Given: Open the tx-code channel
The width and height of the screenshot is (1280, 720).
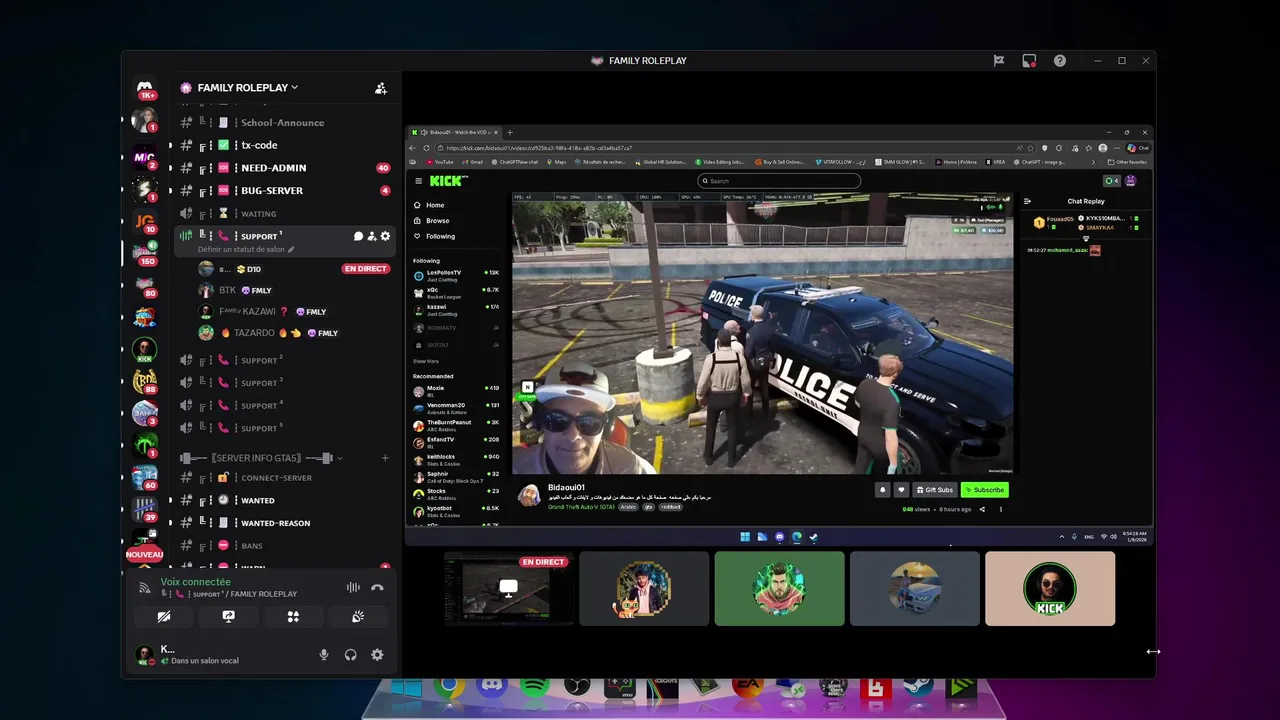Looking at the screenshot, I should tap(283, 145).
